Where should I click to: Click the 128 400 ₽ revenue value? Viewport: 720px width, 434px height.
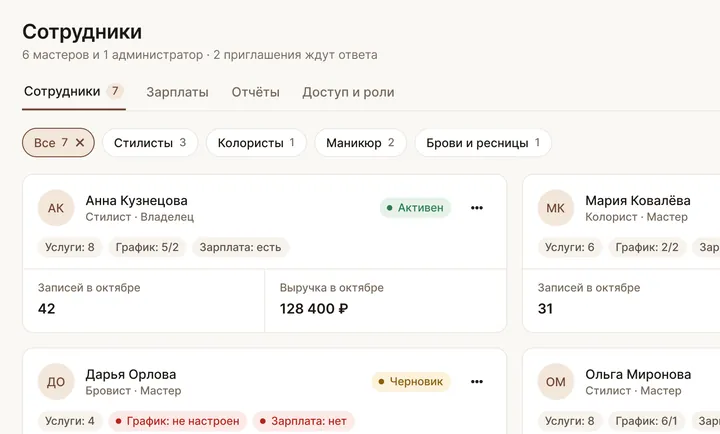point(314,309)
